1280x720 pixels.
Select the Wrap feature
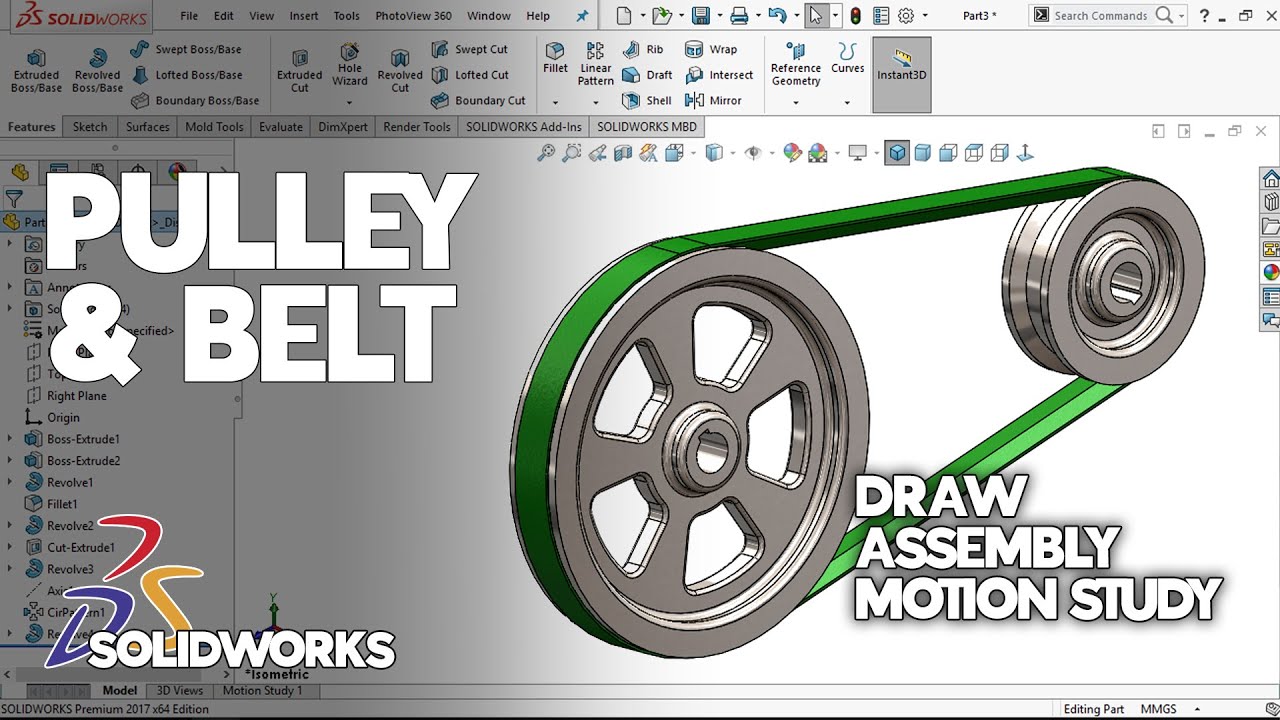[x=711, y=49]
